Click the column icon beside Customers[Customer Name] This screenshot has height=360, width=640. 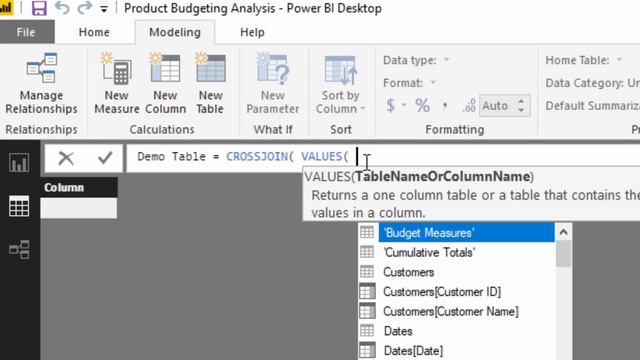(x=367, y=311)
